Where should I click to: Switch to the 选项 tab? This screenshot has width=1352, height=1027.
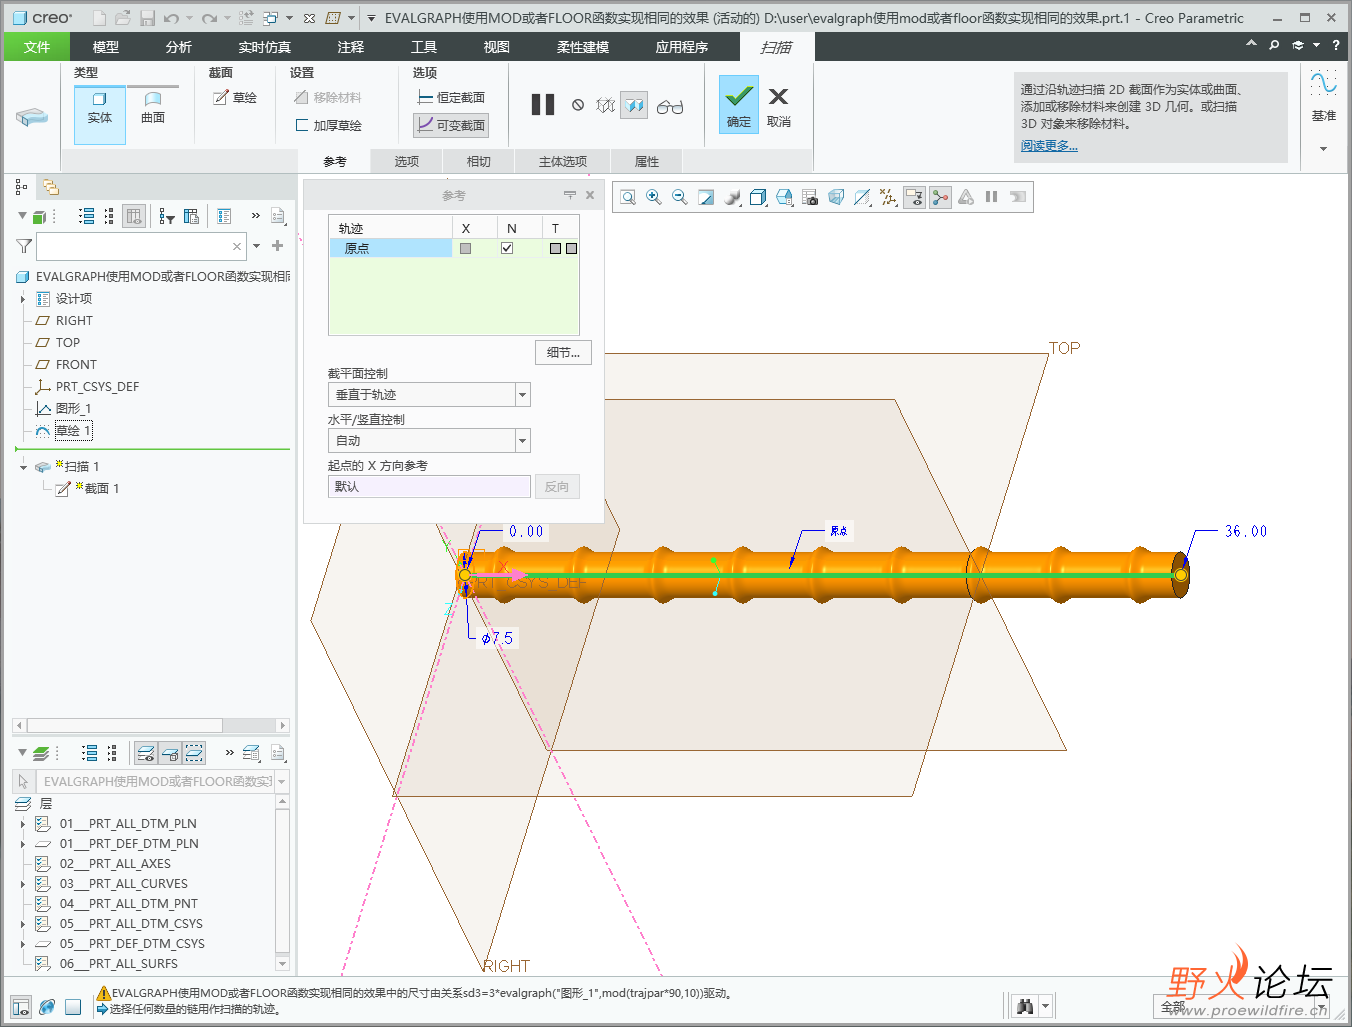406,162
